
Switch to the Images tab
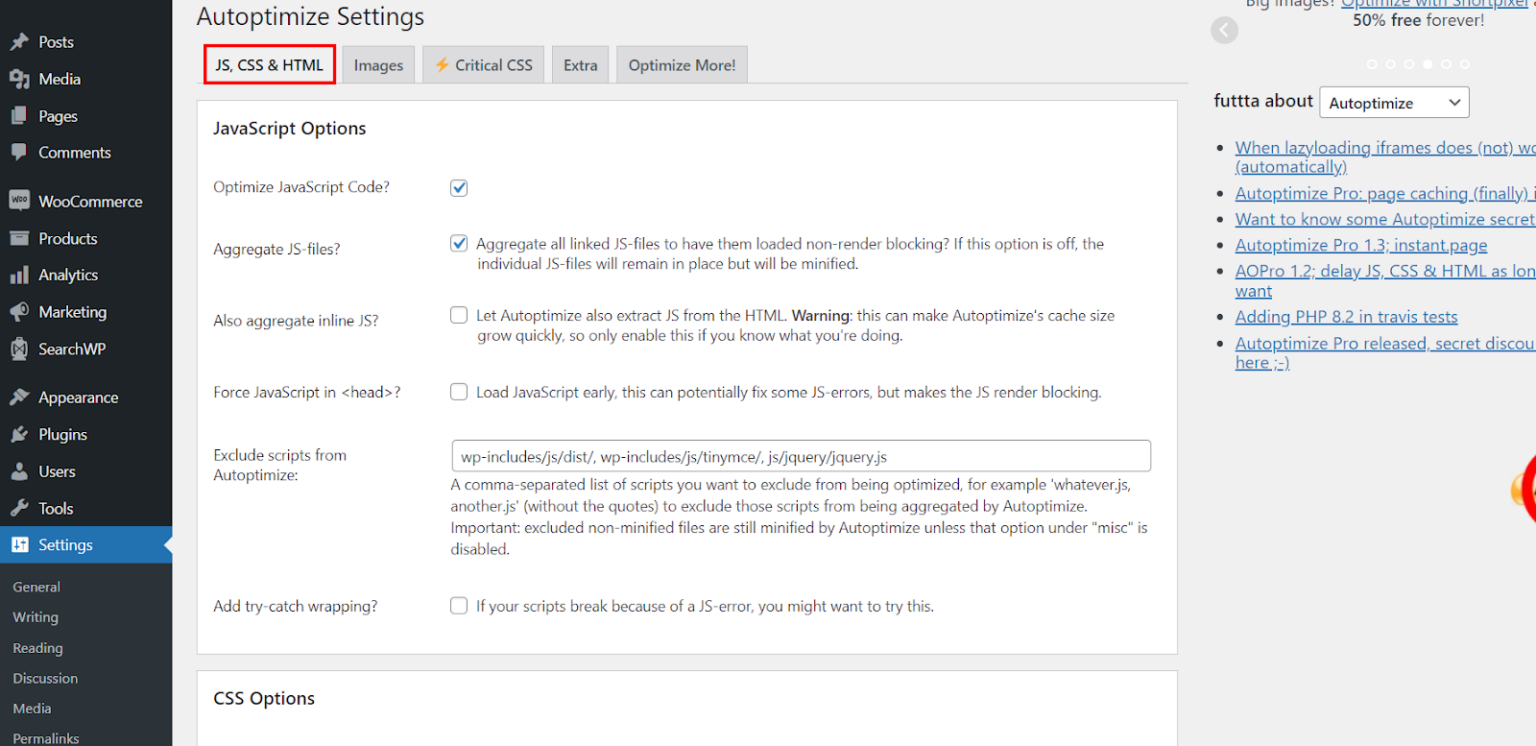pos(378,65)
